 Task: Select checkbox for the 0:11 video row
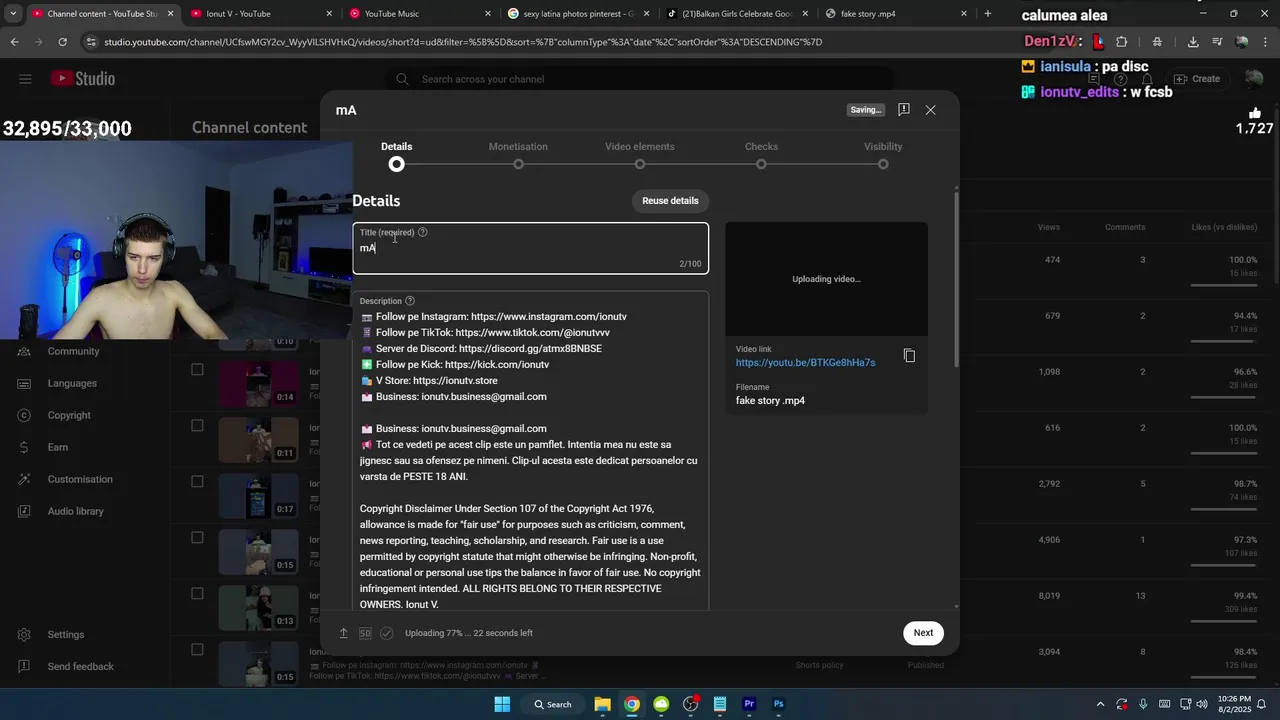tap(197, 426)
